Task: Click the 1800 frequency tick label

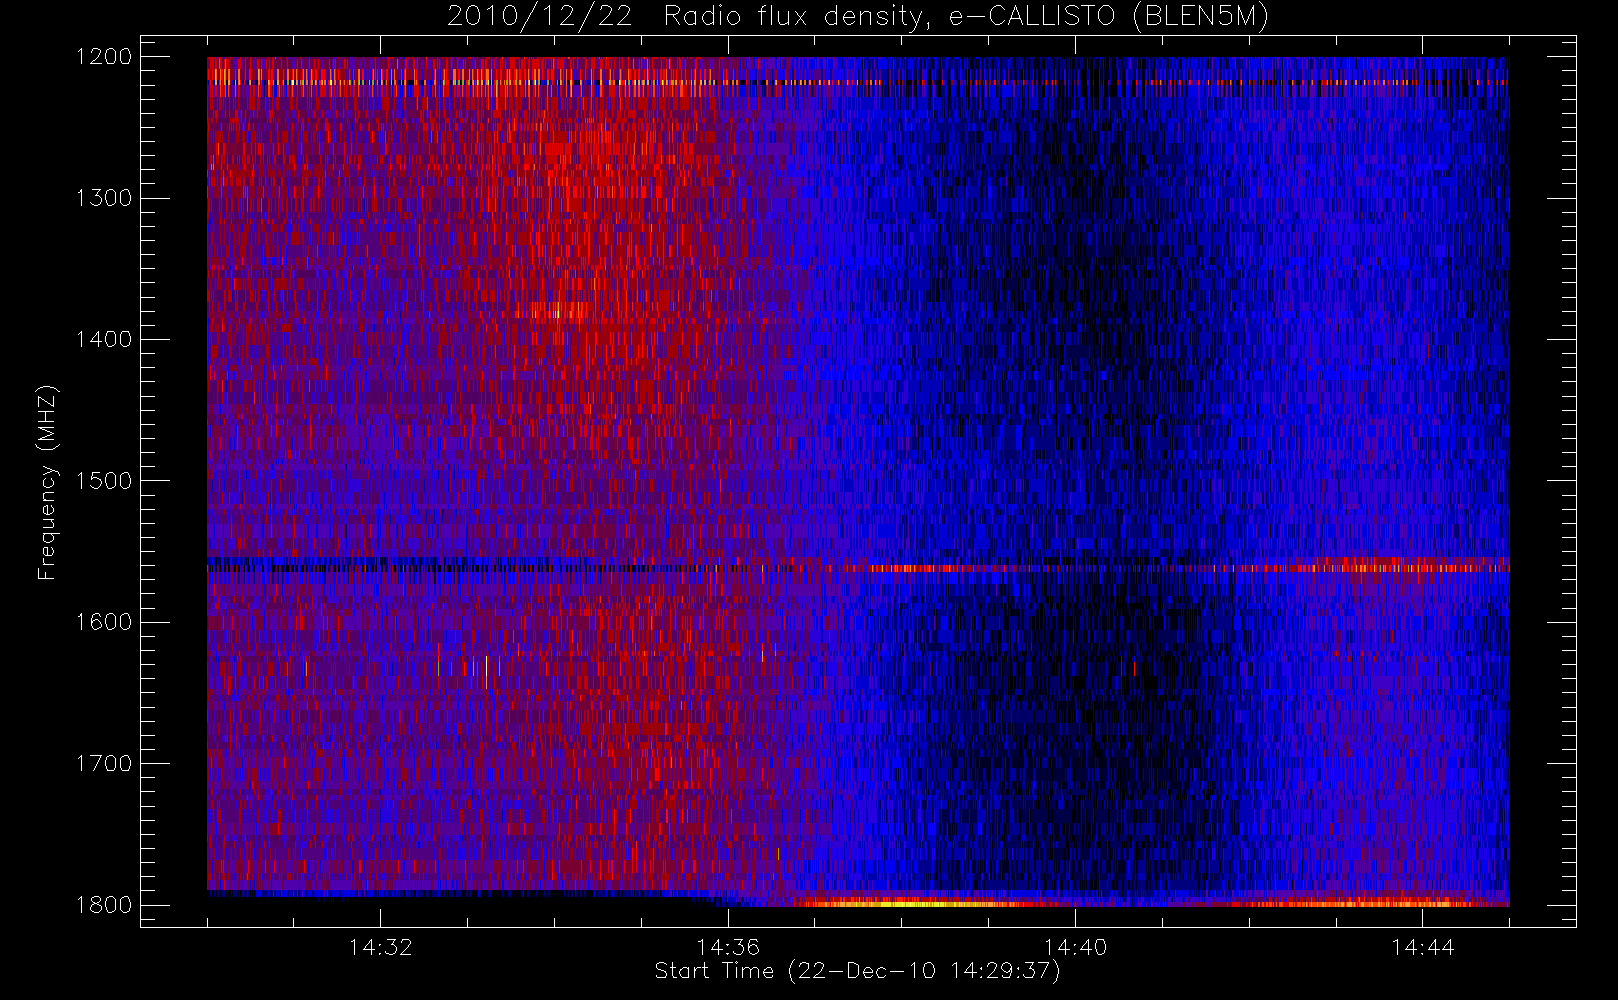Action: tap(104, 905)
